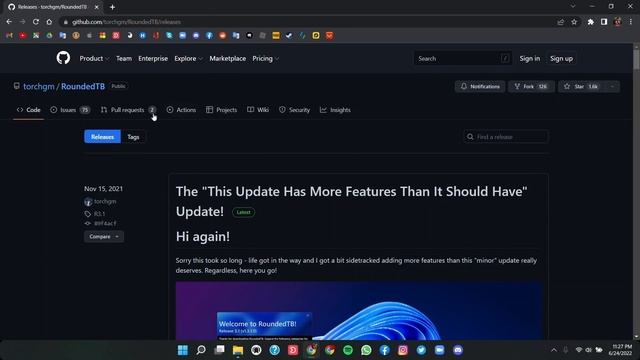Open the R3.1 tag link
The image size is (640, 360).
[x=99, y=214]
